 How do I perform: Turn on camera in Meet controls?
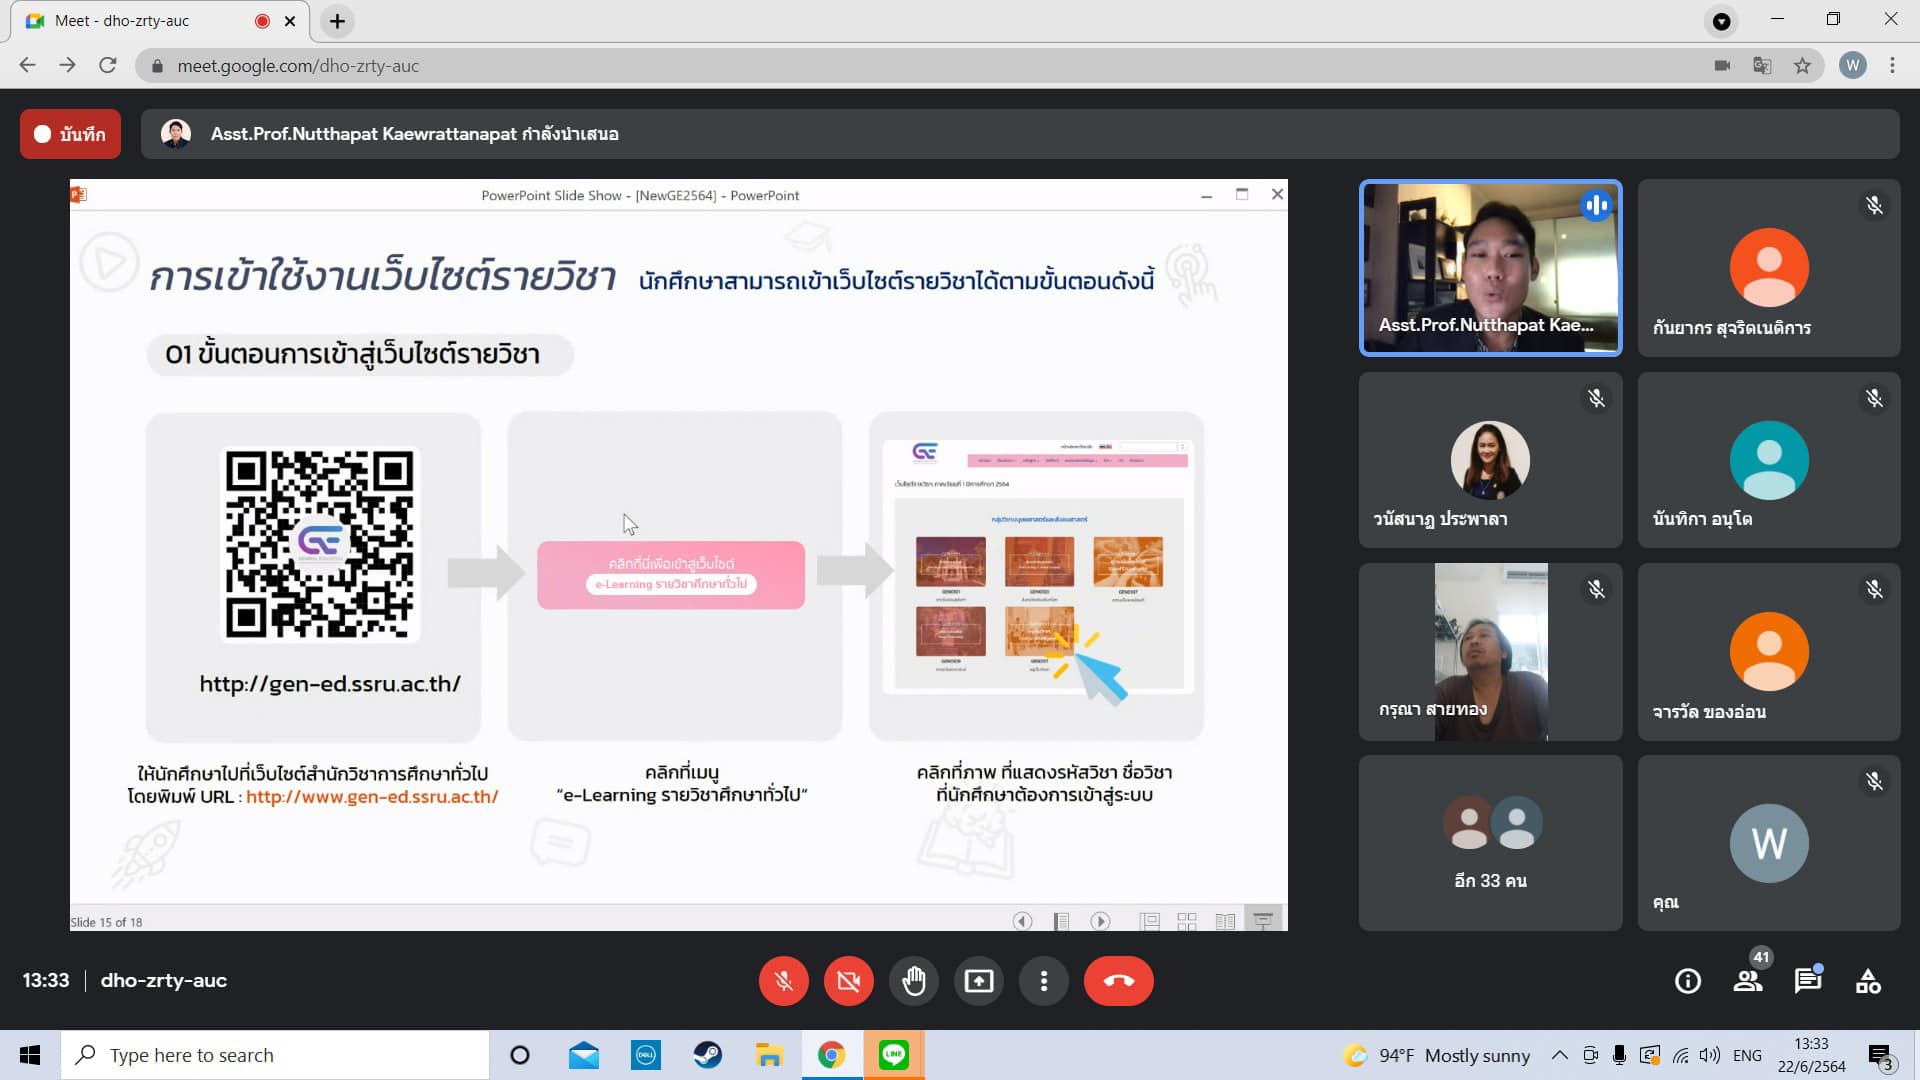[848, 981]
